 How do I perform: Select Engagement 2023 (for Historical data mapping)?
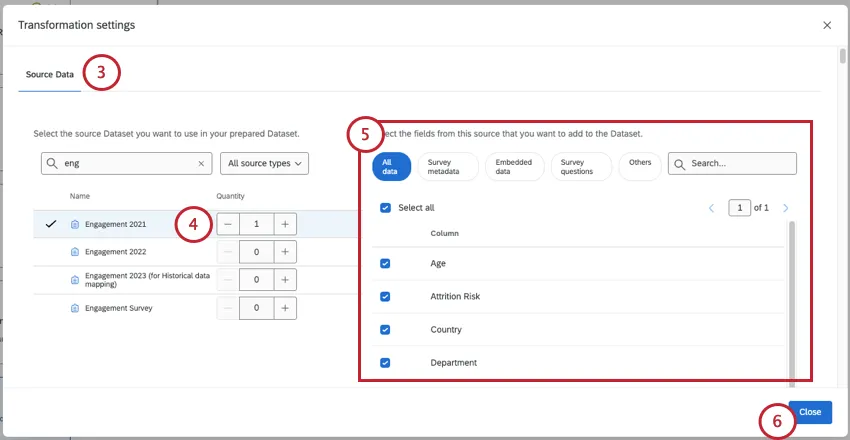(197, 280)
